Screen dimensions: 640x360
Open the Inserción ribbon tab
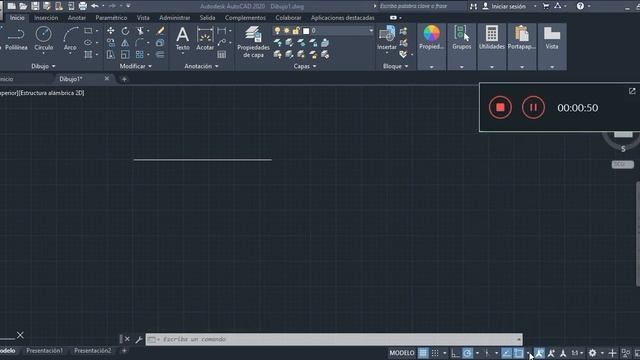coord(46,18)
